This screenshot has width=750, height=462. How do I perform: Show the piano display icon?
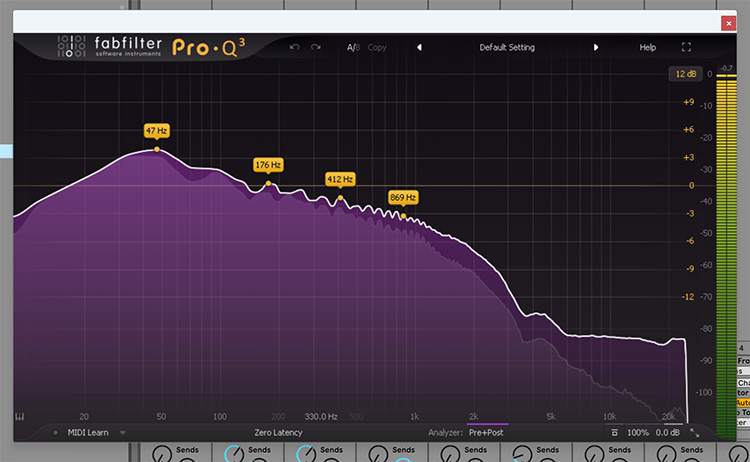[20, 417]
